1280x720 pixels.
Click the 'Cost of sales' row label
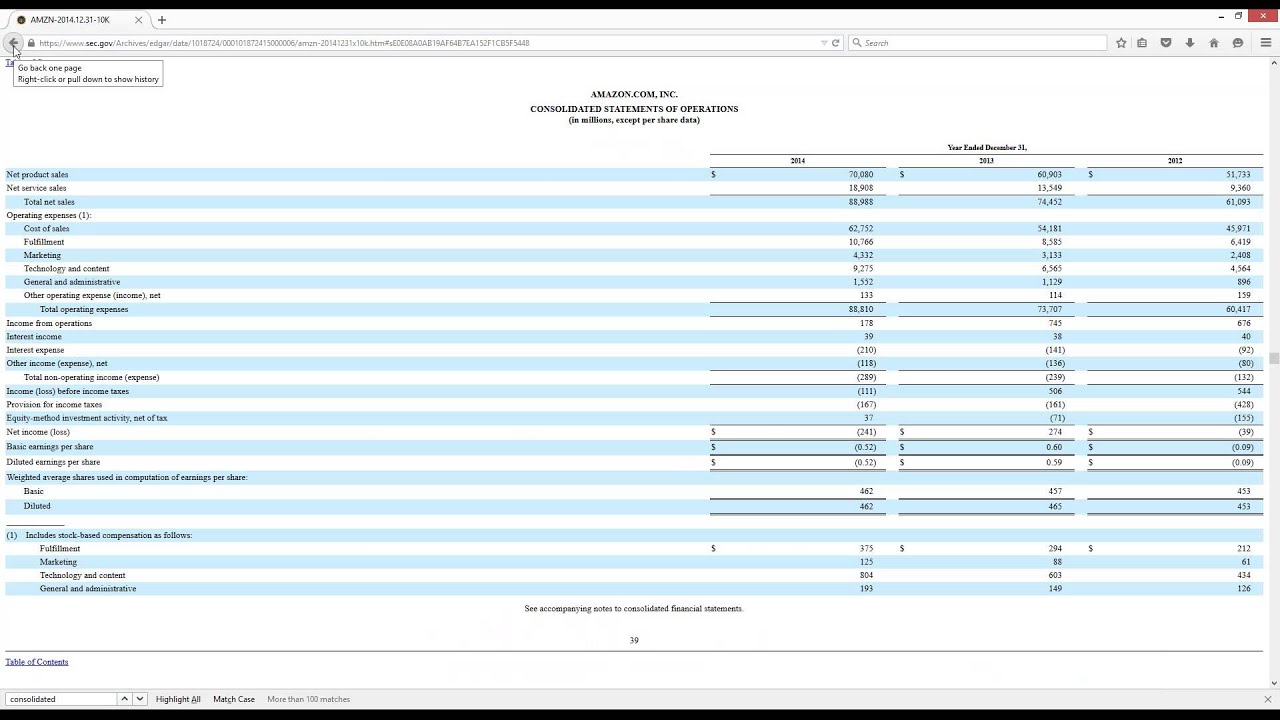point(47,228)
